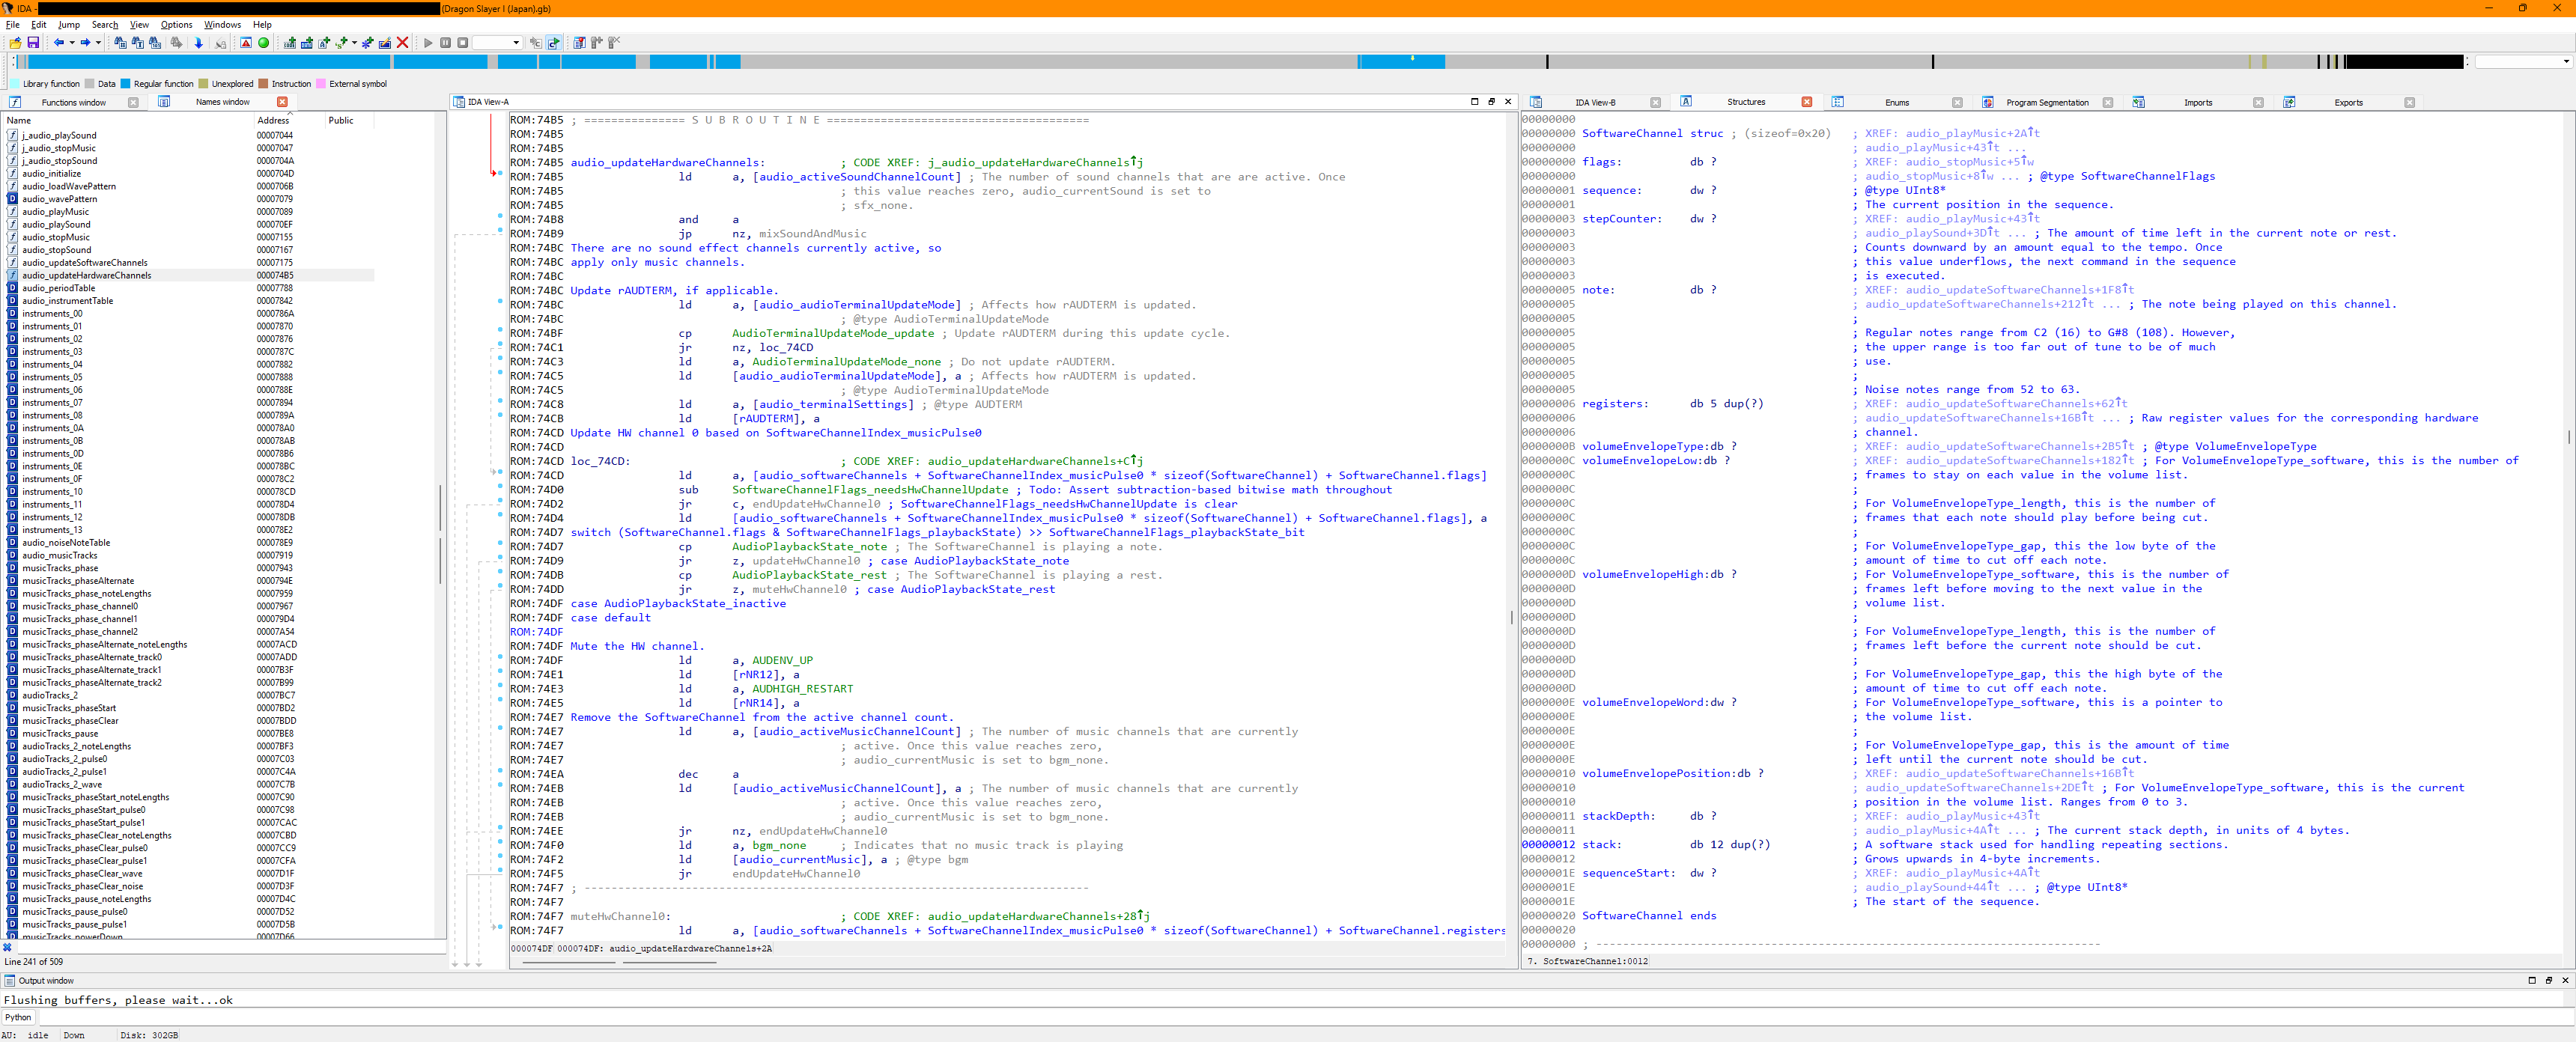Select musicTracks_pause in the Names list
2576x1042 pixels.
60,734
